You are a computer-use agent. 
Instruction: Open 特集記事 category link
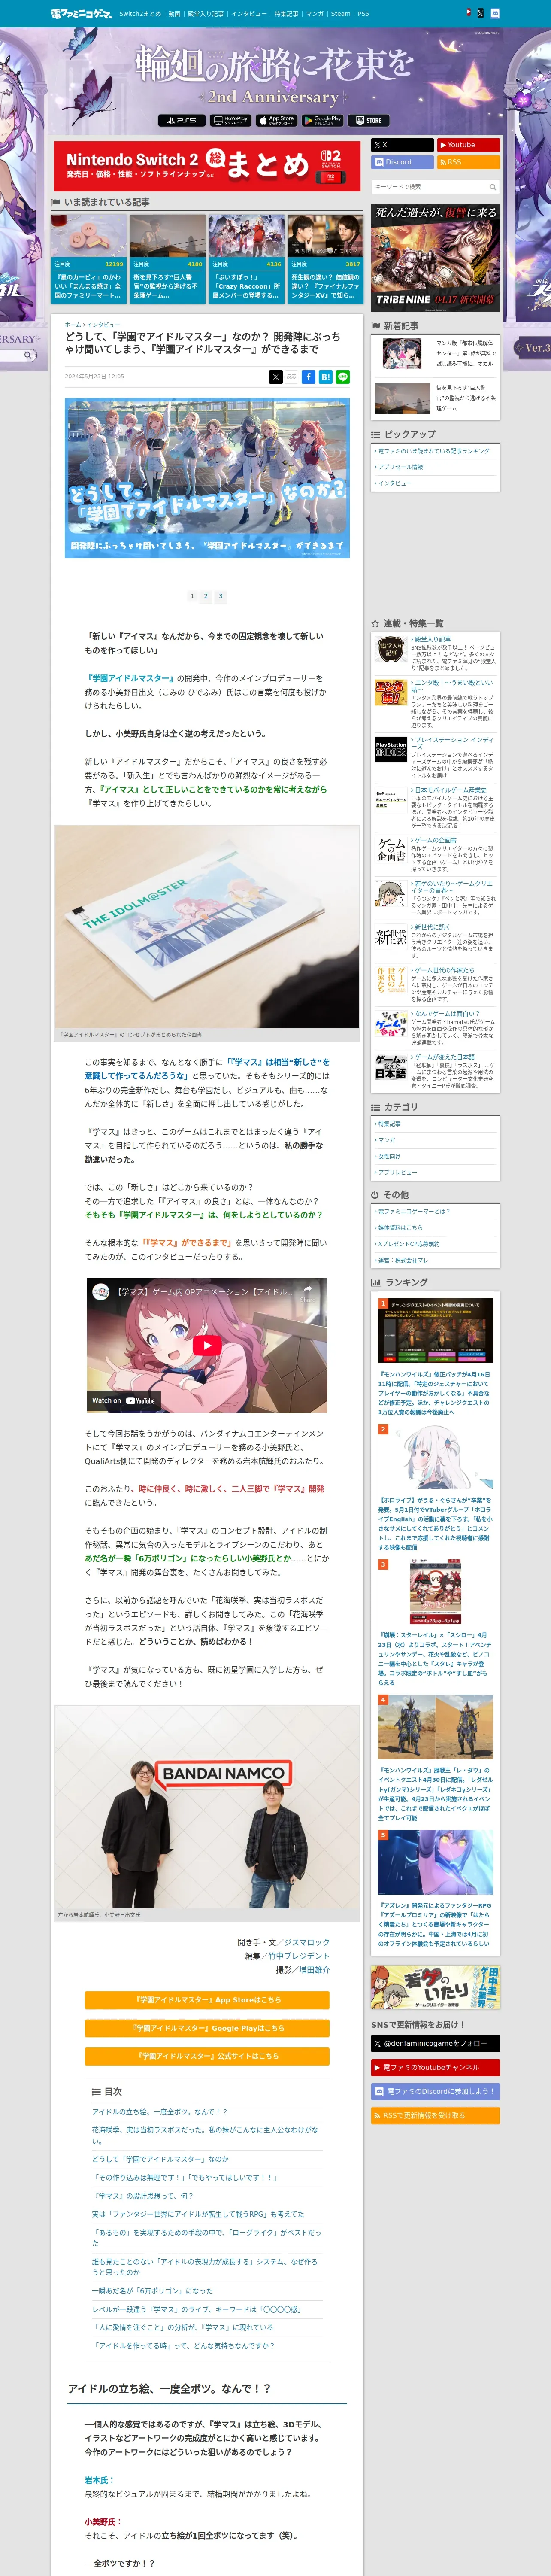tap(389, 1124)
